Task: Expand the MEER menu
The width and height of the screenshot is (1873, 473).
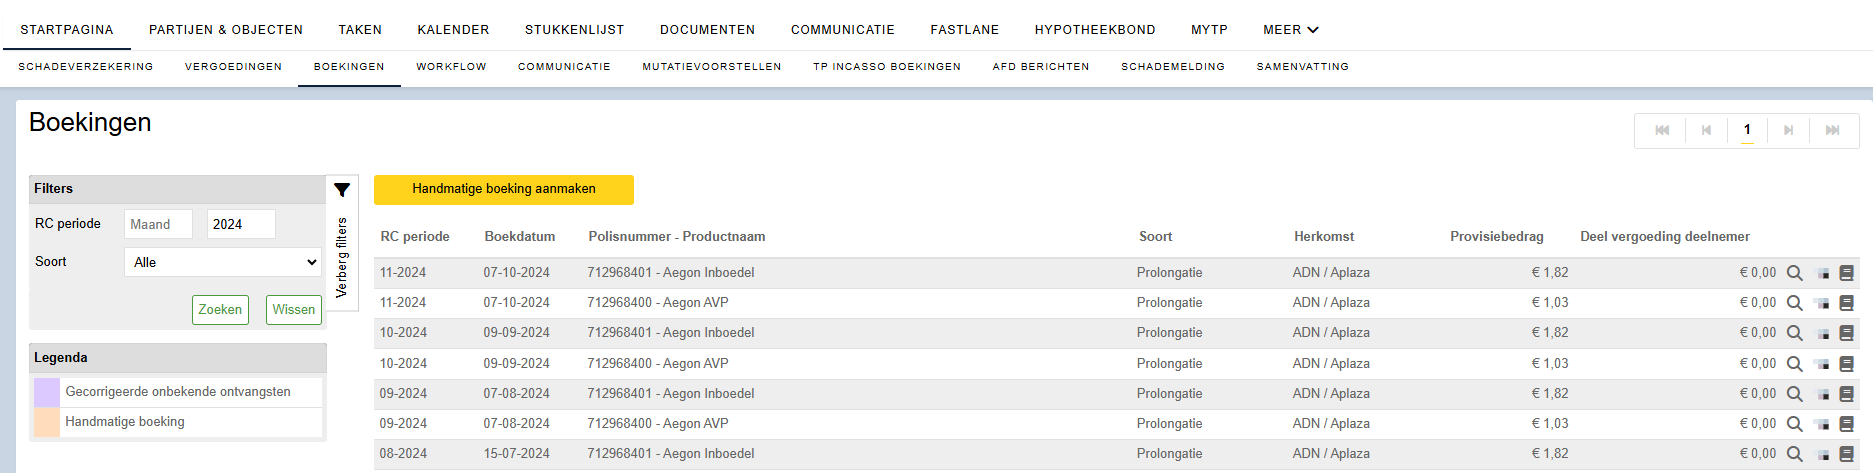Action: (1291, 30)
